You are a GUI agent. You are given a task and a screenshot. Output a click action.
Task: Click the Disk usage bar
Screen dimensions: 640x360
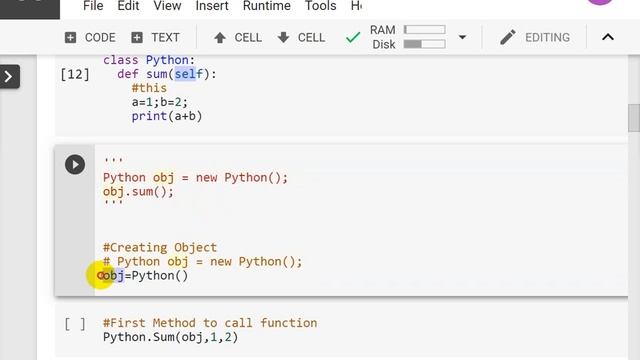424,44
